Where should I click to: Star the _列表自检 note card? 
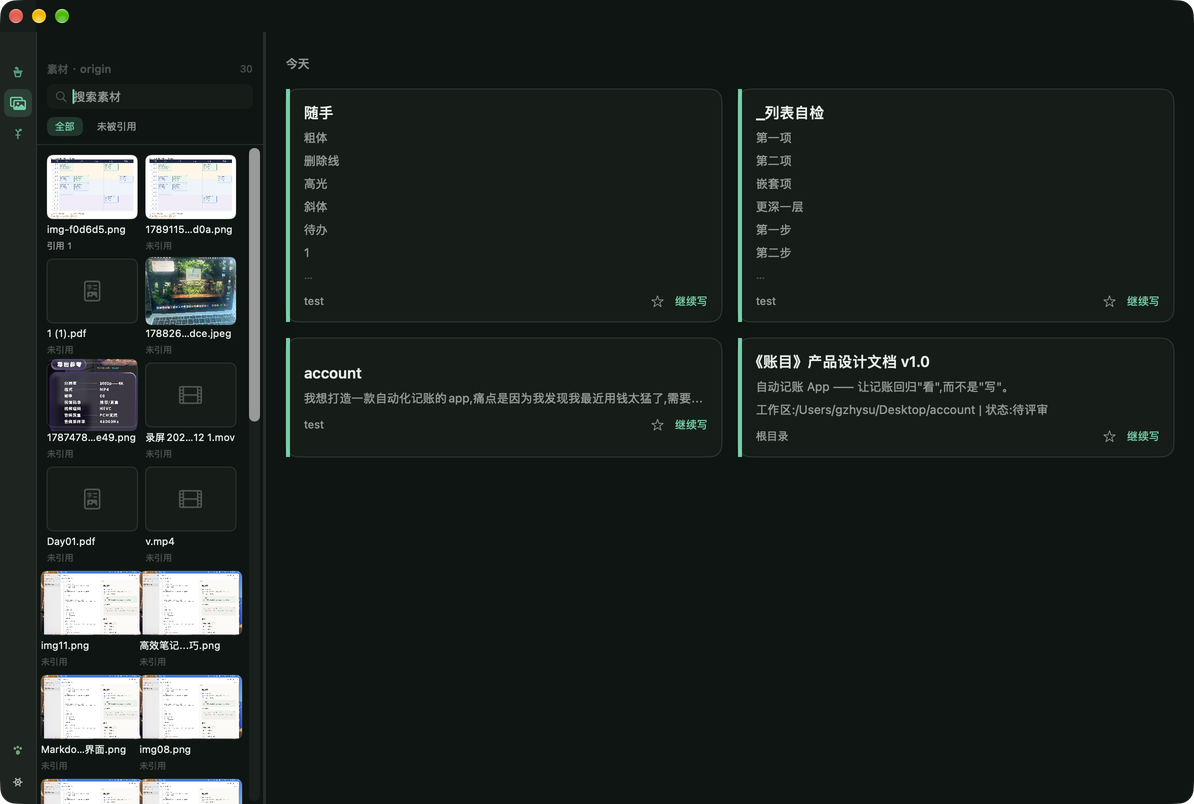tap(1109, 302)
